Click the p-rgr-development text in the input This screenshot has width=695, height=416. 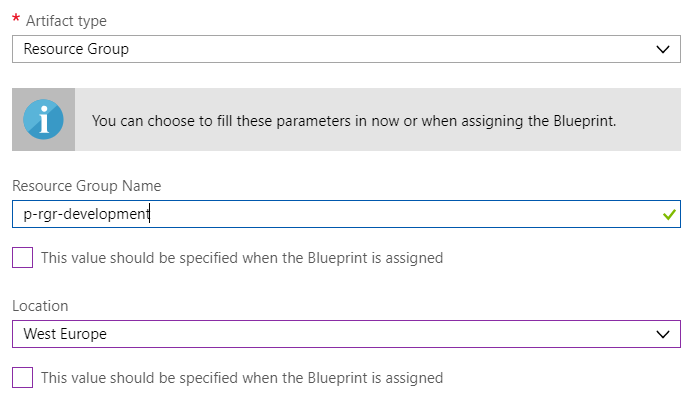tap(86, 214)
